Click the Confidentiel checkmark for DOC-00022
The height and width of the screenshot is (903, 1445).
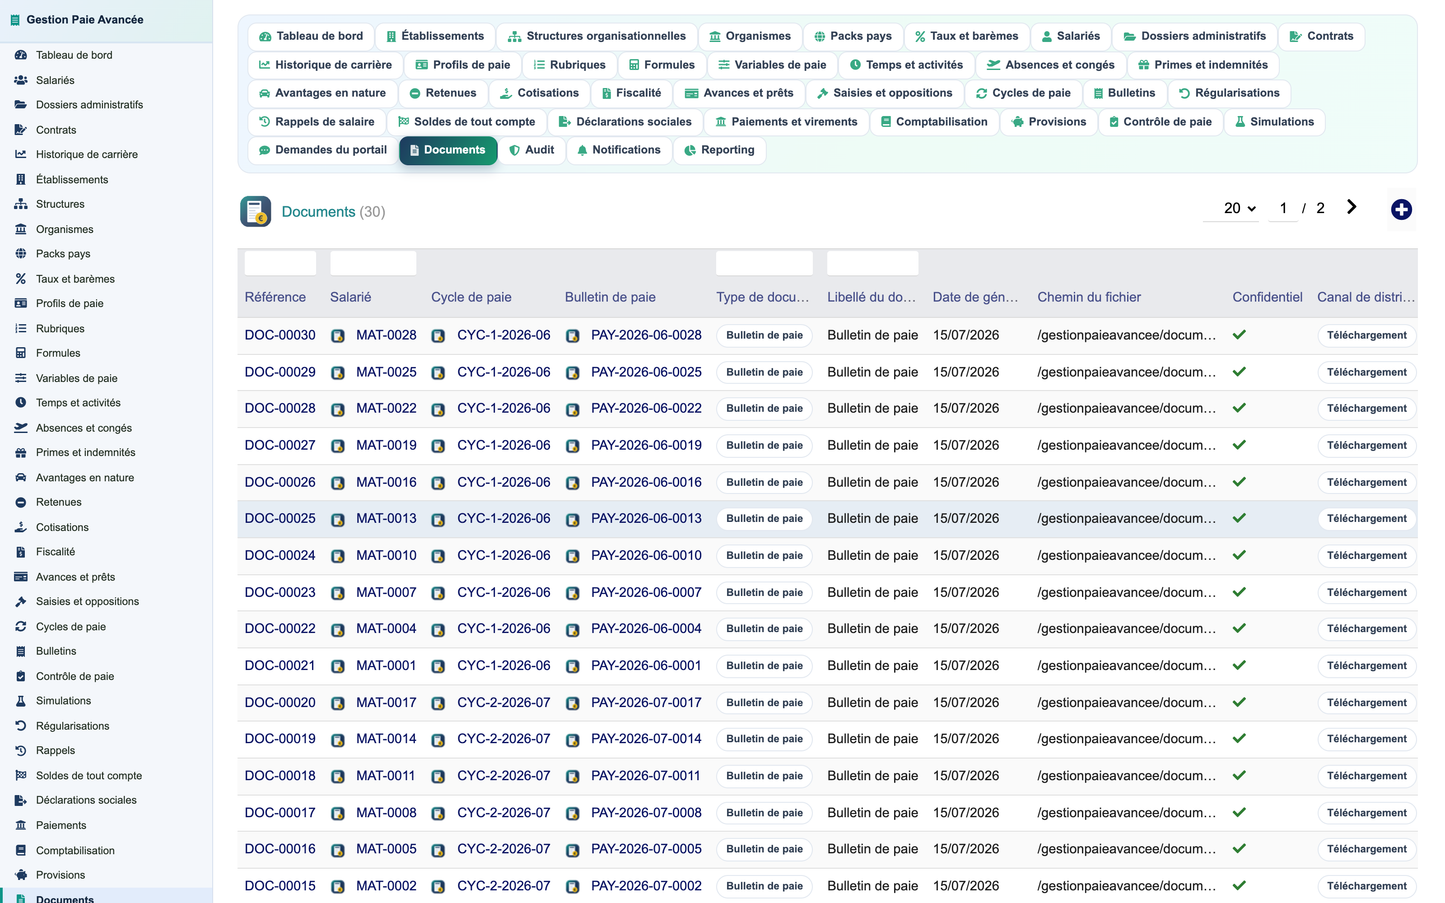click(1239, 628)
